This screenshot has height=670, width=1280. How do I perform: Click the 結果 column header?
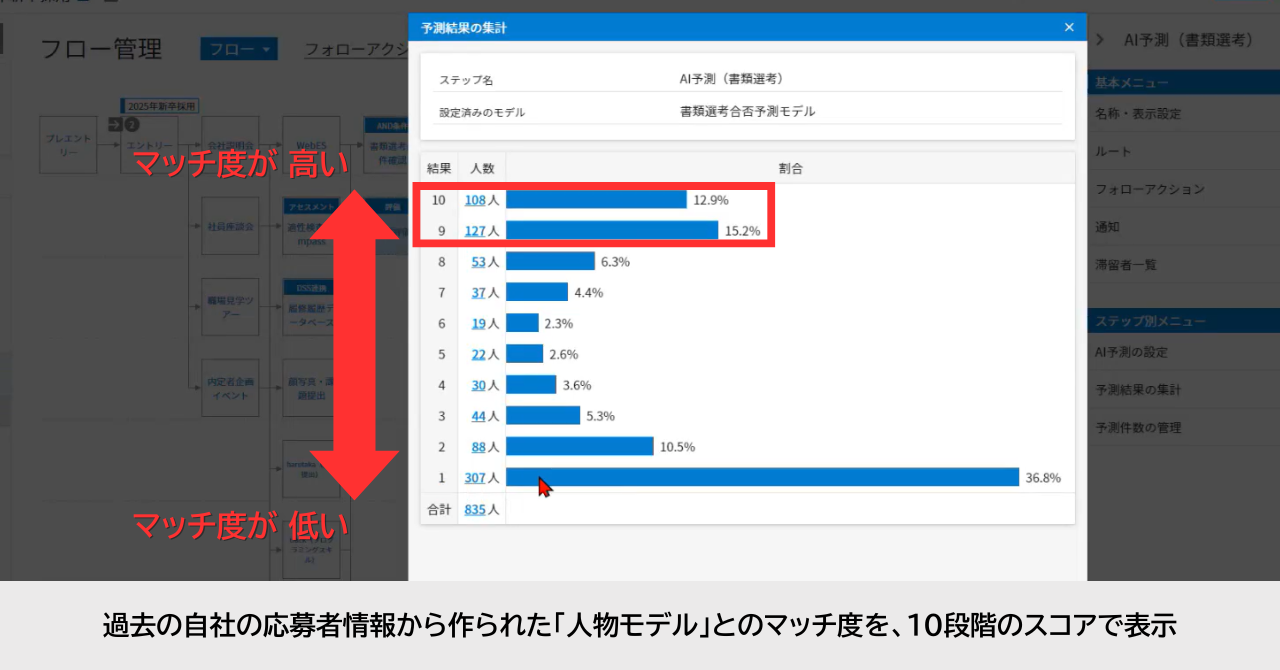click(x=439, y=169)
